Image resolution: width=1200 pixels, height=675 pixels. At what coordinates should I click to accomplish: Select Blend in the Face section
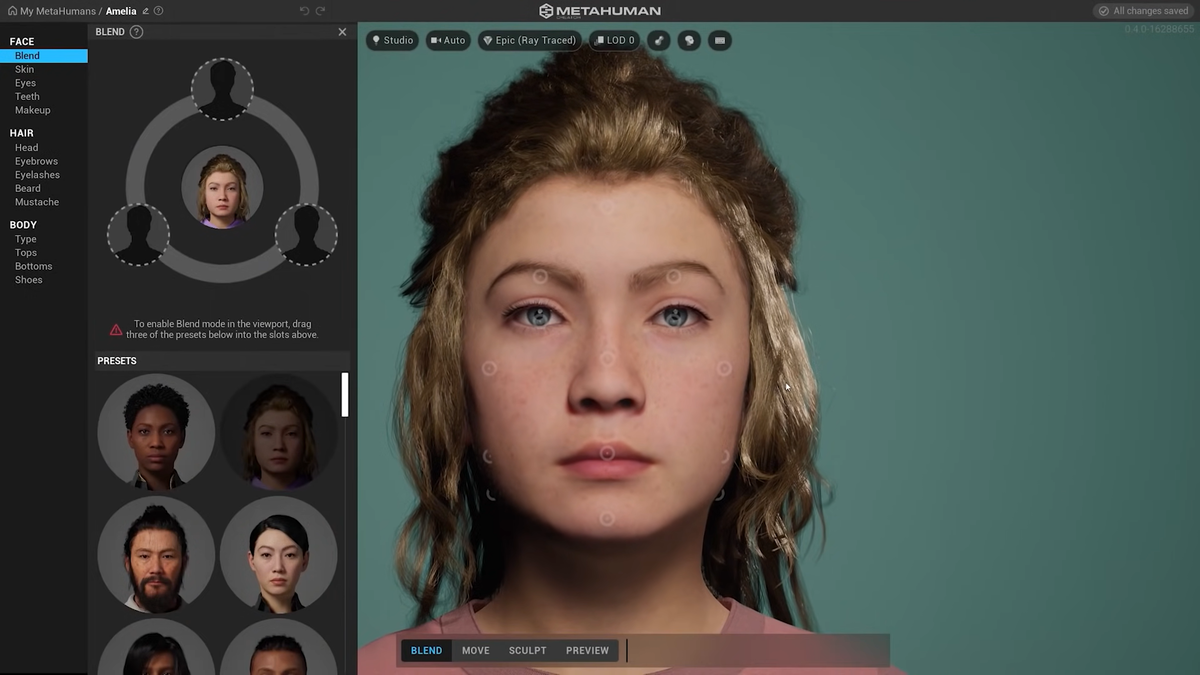pyautogui.click(x=44, y=56)
